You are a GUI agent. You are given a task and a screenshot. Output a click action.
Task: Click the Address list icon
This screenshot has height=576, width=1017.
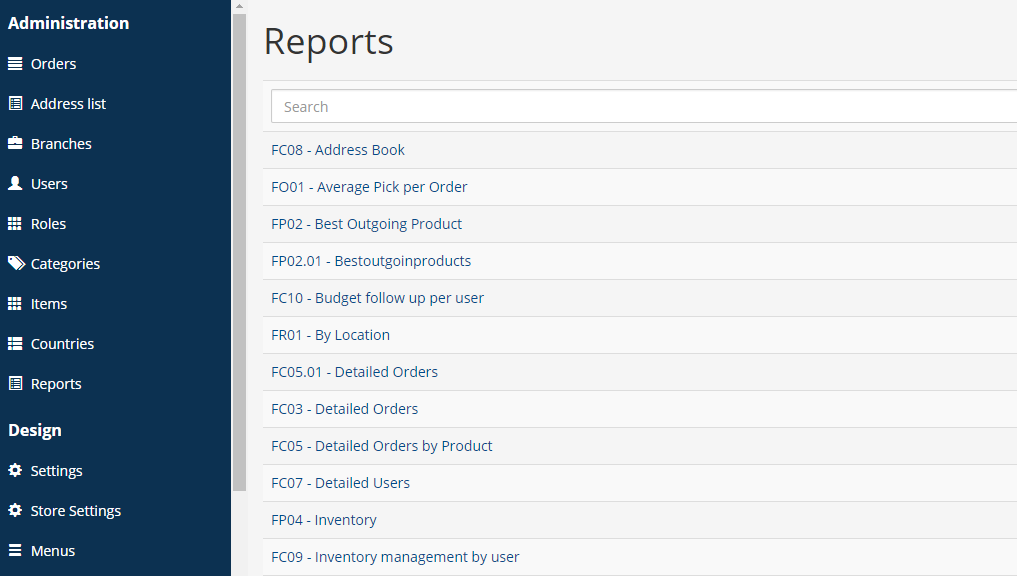point(15,104)
